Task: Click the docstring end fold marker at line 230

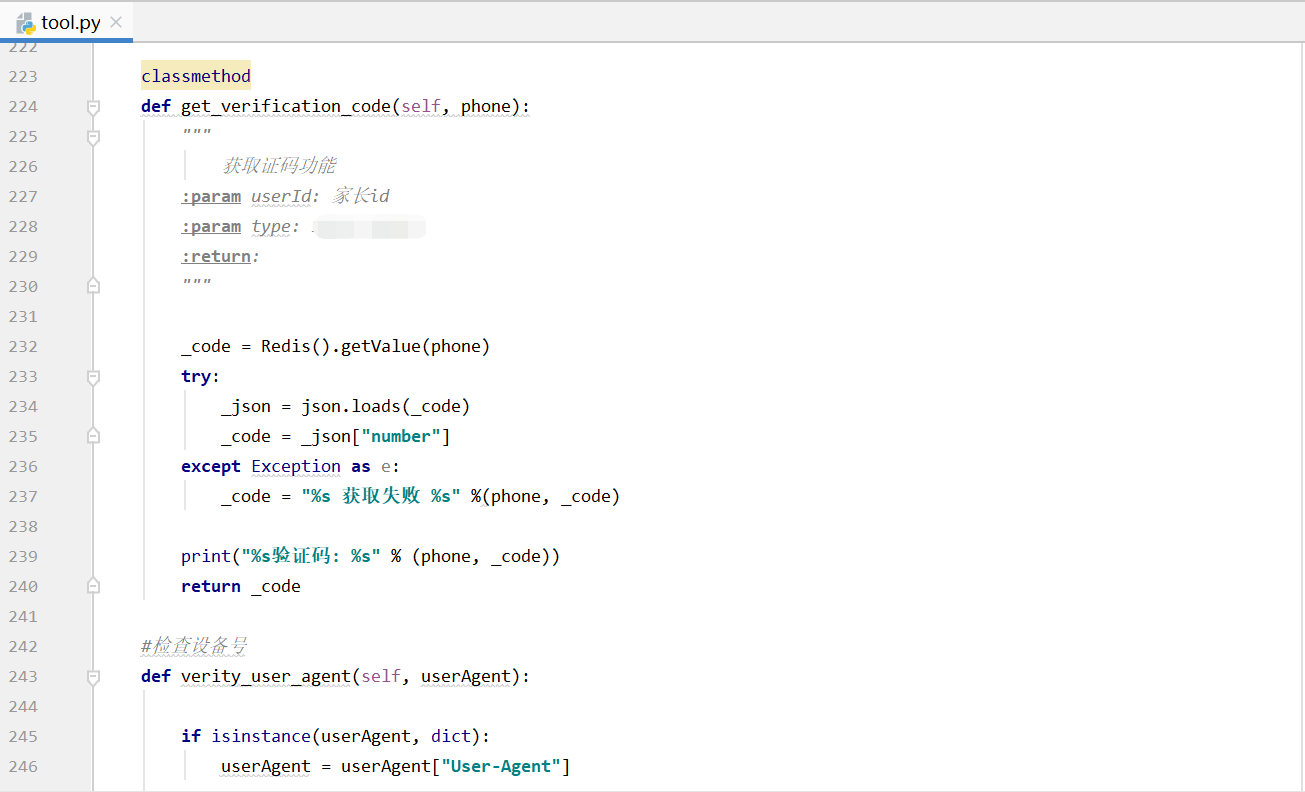Action: [x=93, y=286]
